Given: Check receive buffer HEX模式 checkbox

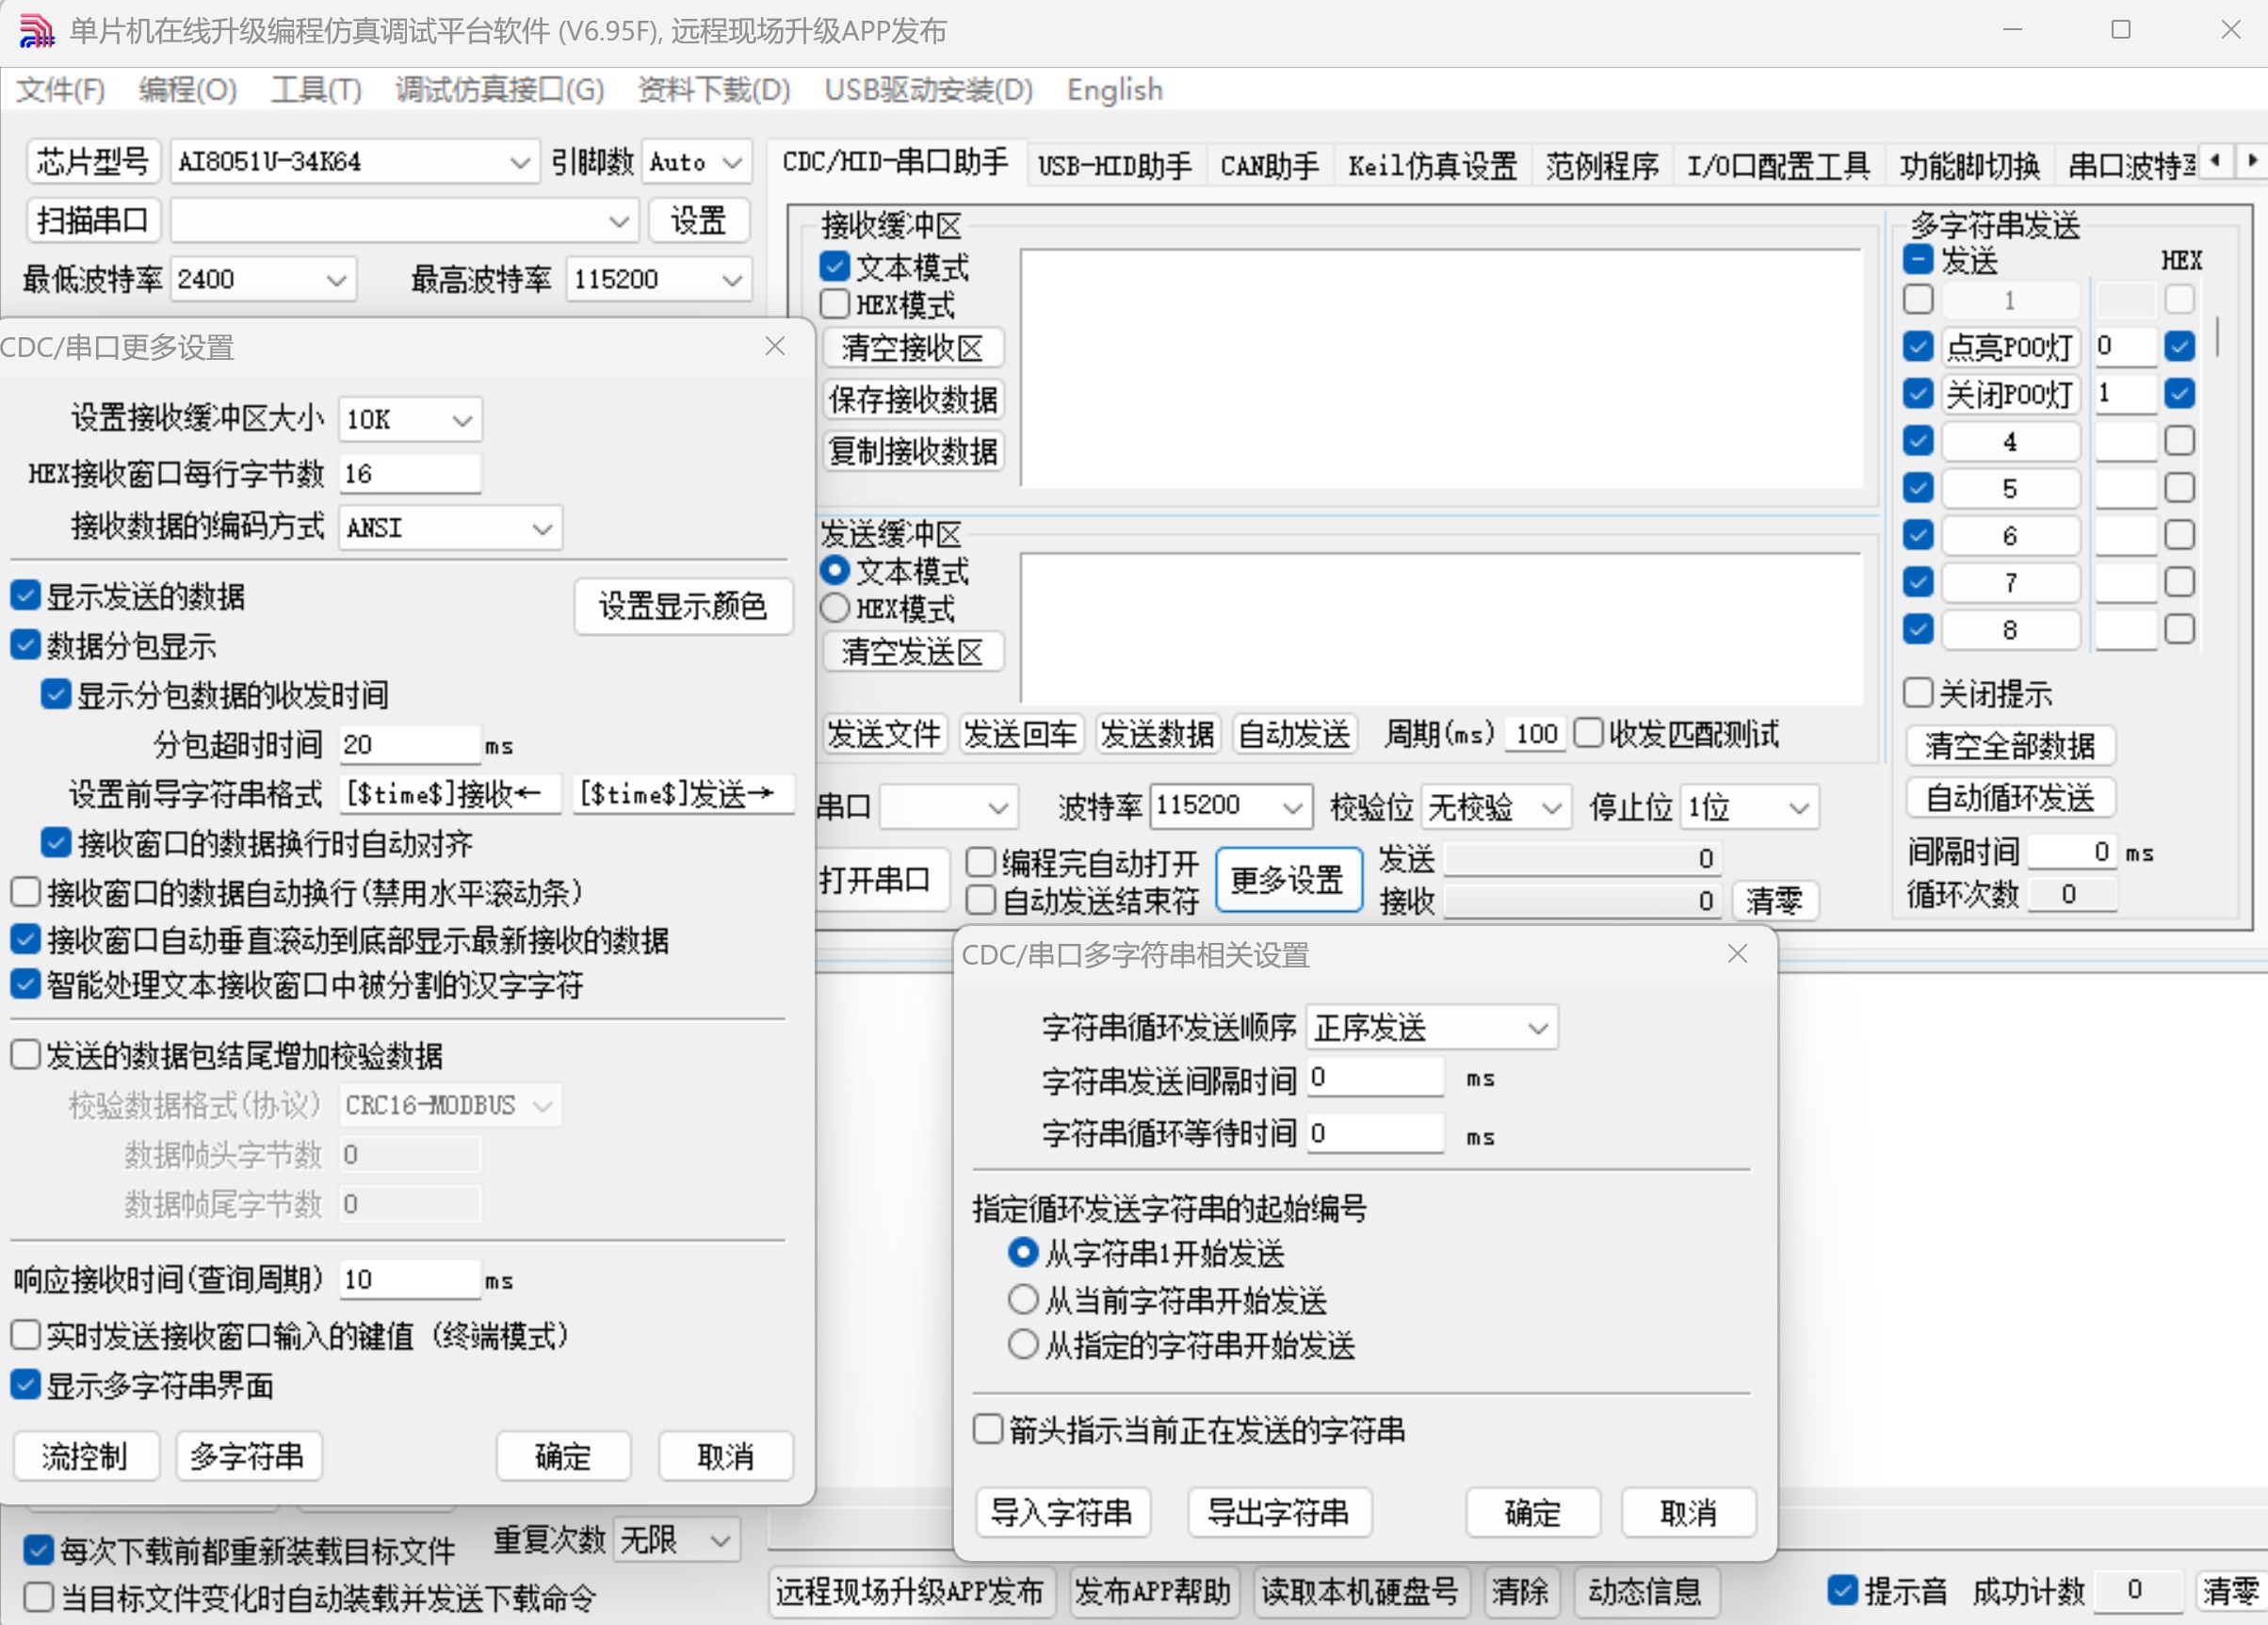Looking at the screenshot, I should click(834, 304).
